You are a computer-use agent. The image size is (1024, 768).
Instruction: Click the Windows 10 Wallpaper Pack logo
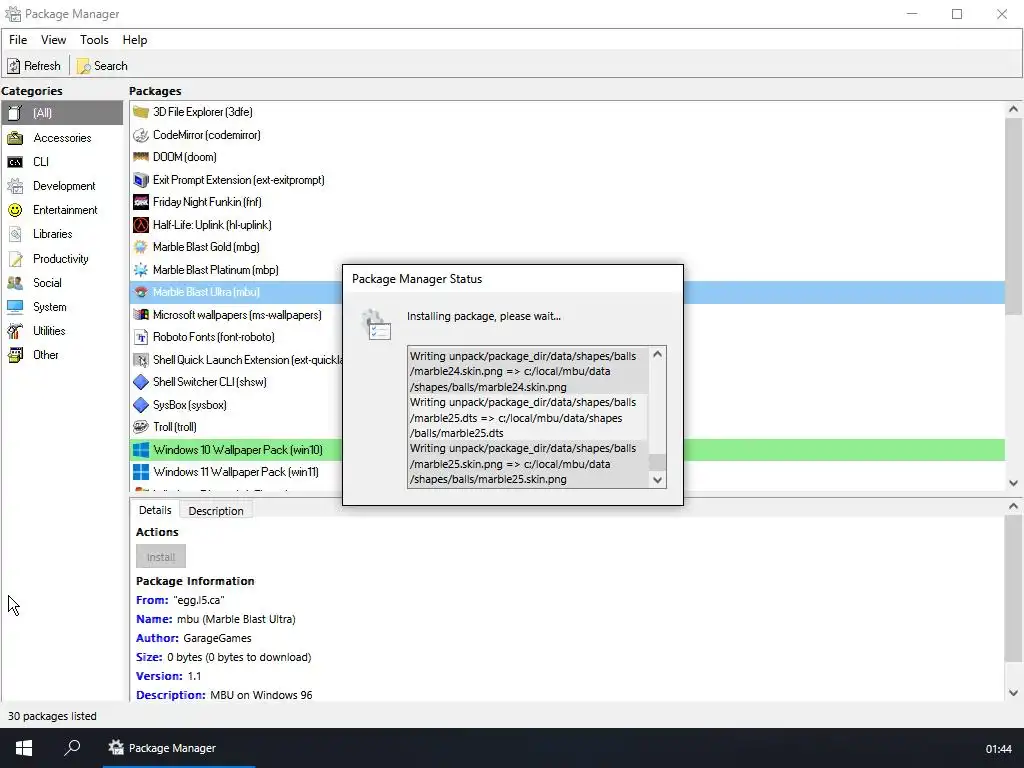[x=140, y=450]
